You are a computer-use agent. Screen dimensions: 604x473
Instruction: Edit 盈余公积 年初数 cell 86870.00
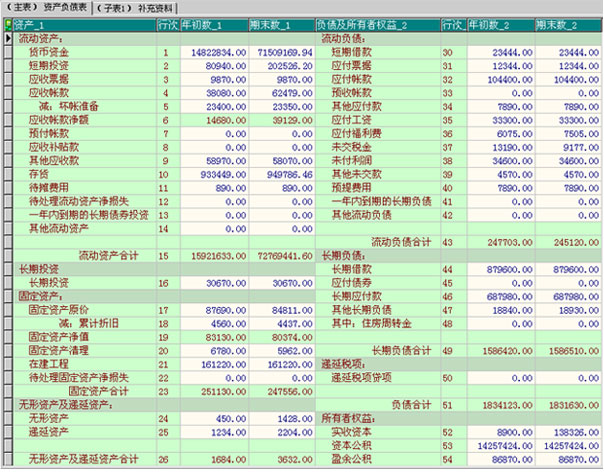click(x=501, y=459)
